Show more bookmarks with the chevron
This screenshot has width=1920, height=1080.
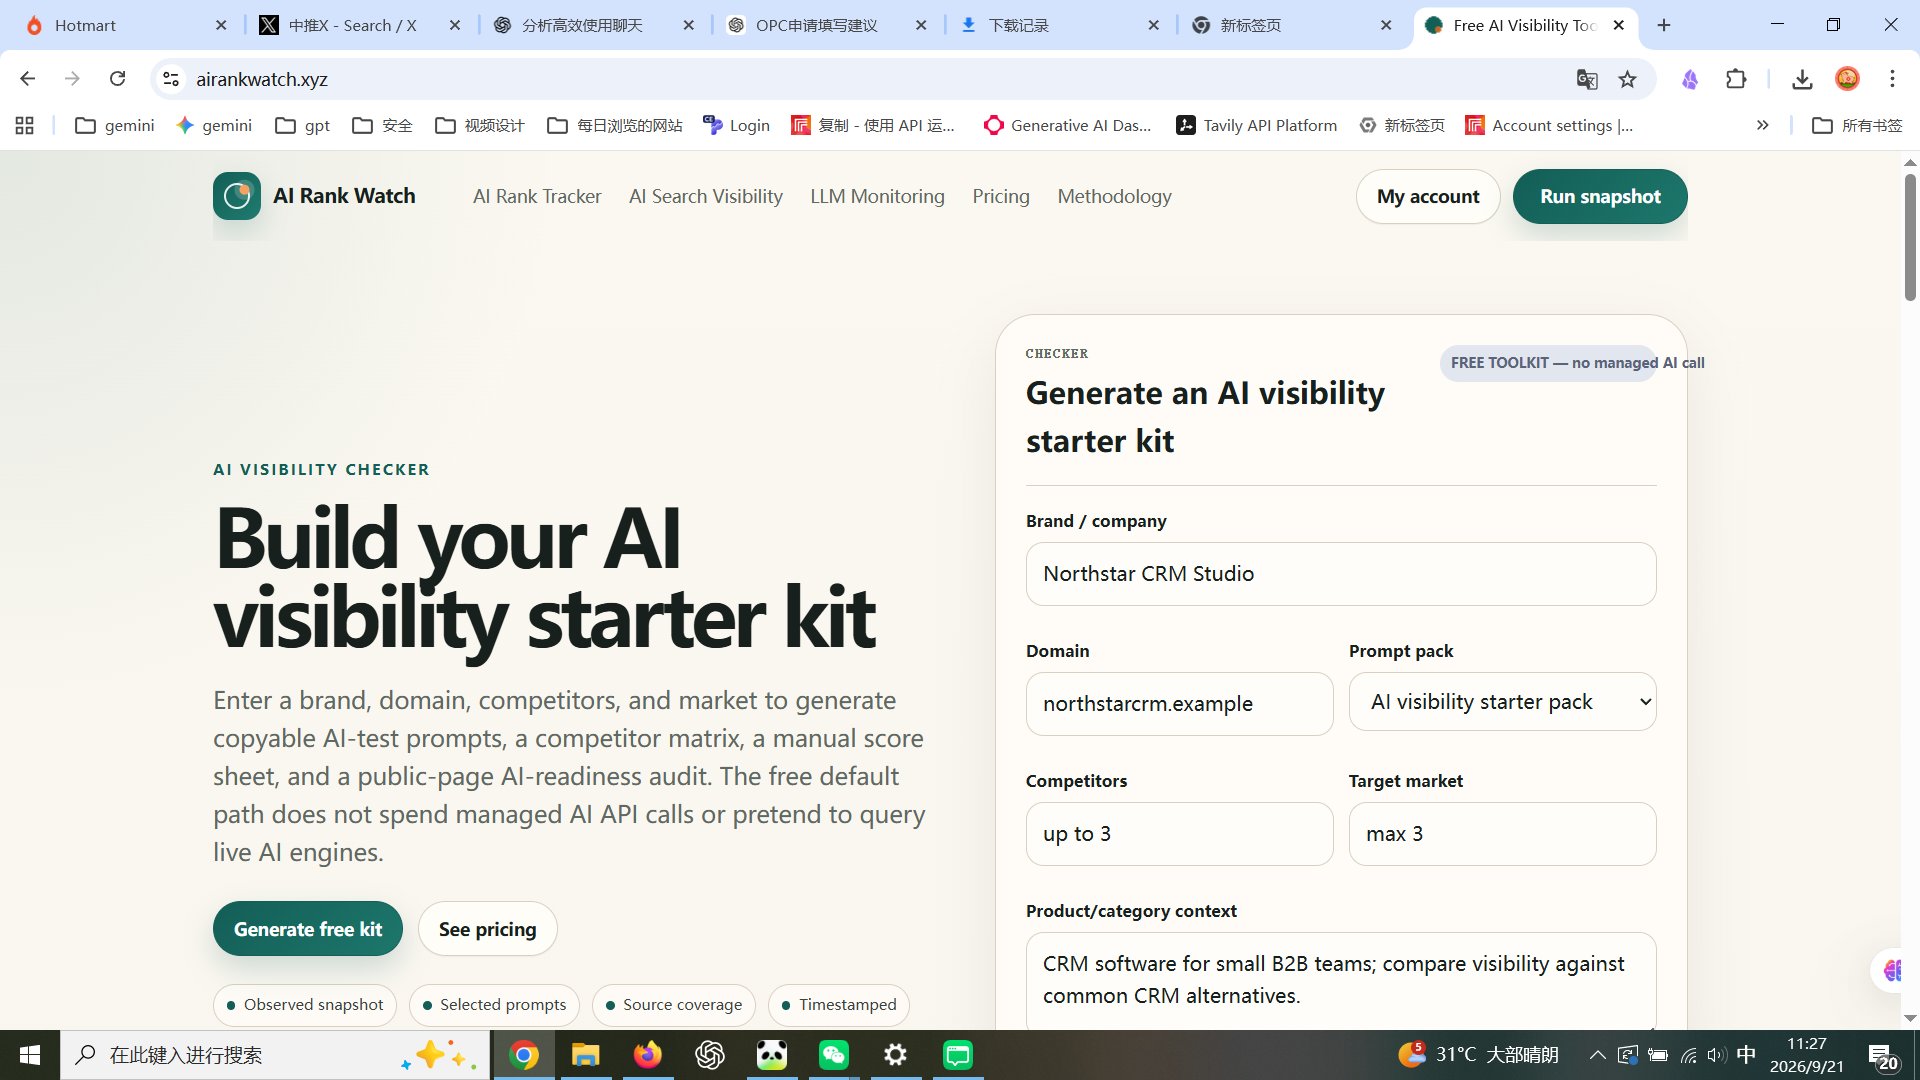[1762, 125]
